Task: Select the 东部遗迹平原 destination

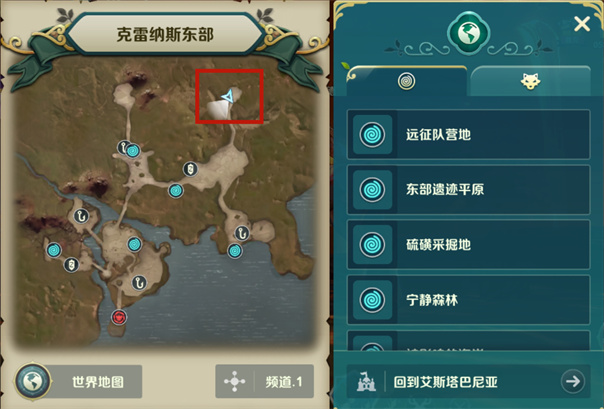Action: (468, 189)
